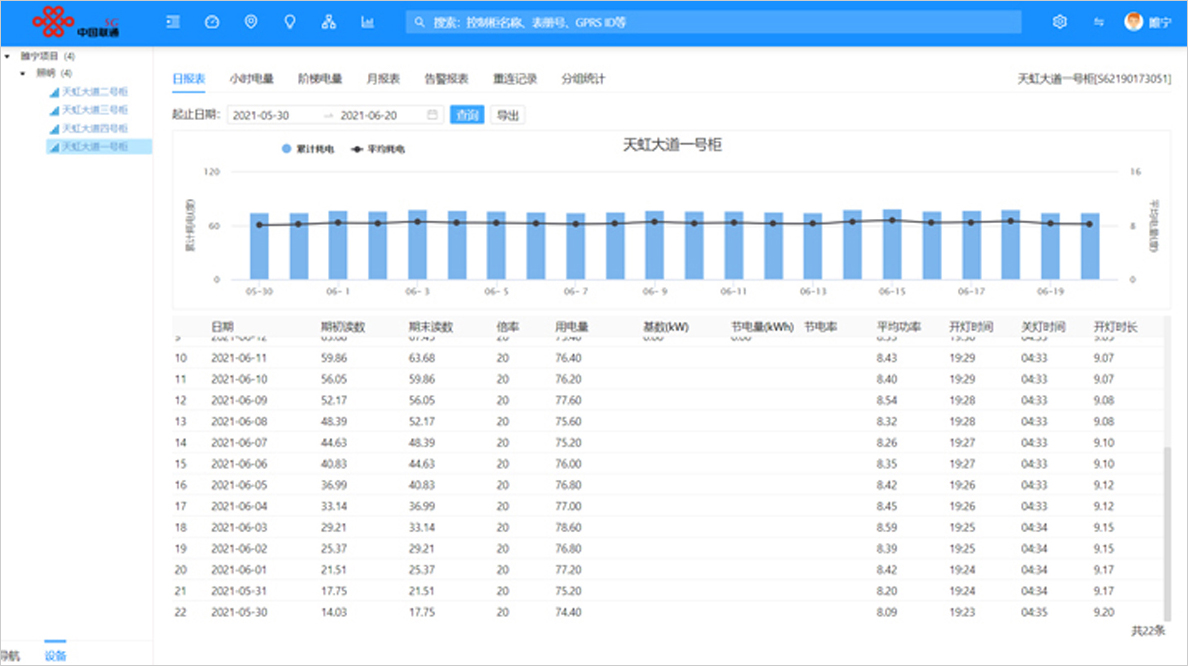Image resolution: width=1188 pixels, height=666 pixels.
Task: Click the user avatar in top right
Action: click(1133, 22)
